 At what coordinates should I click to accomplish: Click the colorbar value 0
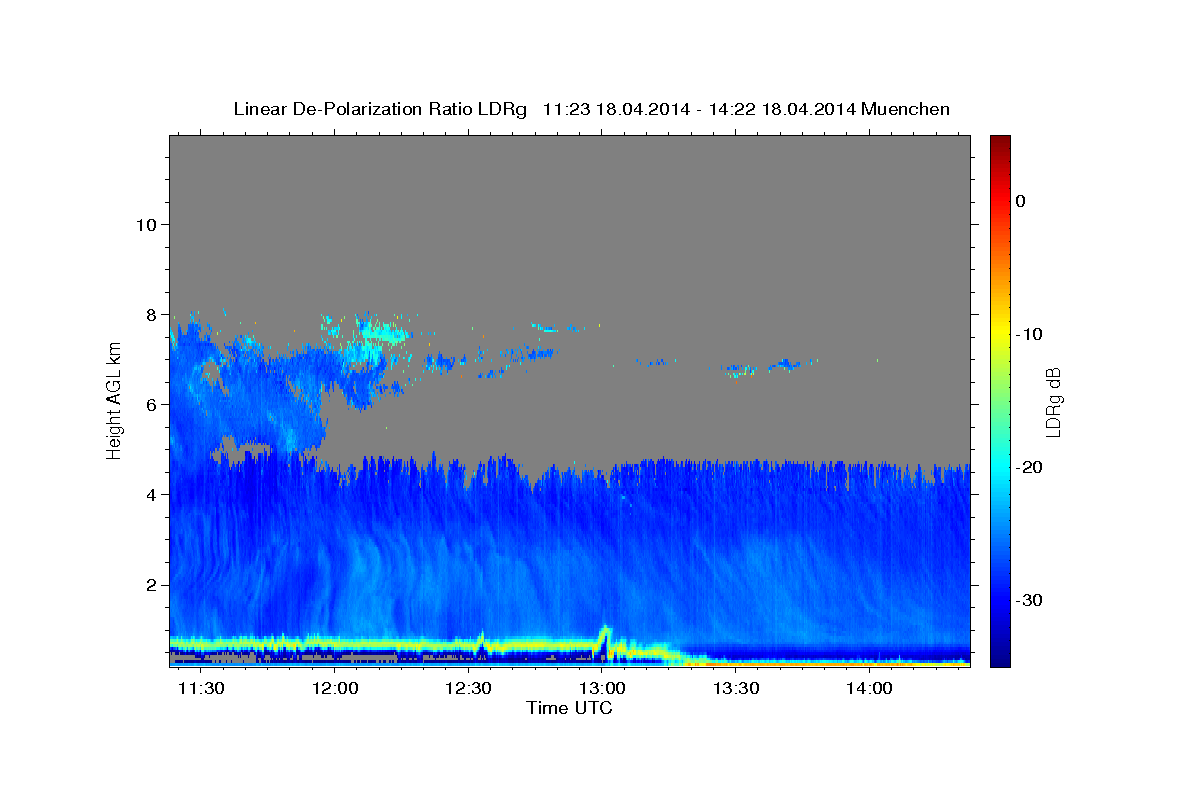click(1021, 201)
